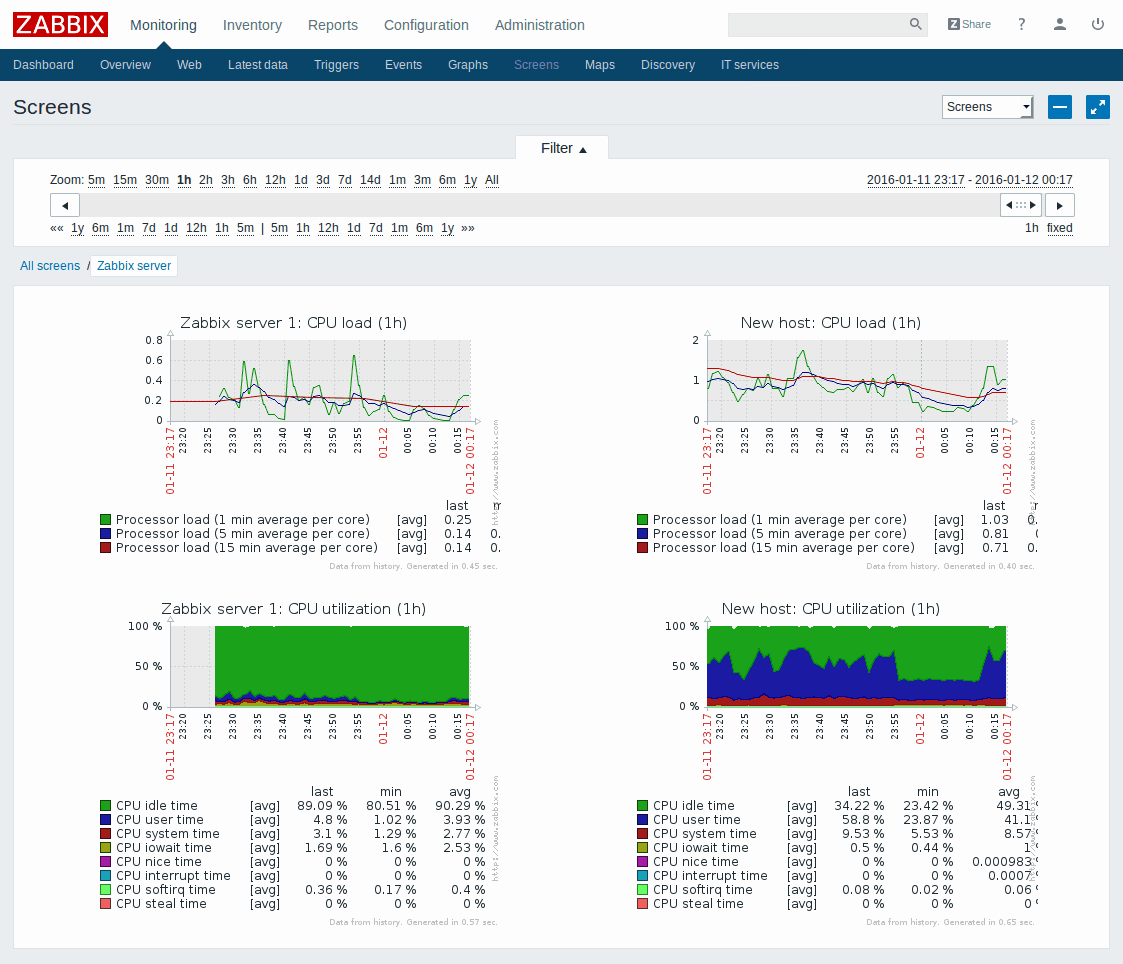Open the Screens dropdown selector
The image size is (1123, 964).
[x=987, y=107]
